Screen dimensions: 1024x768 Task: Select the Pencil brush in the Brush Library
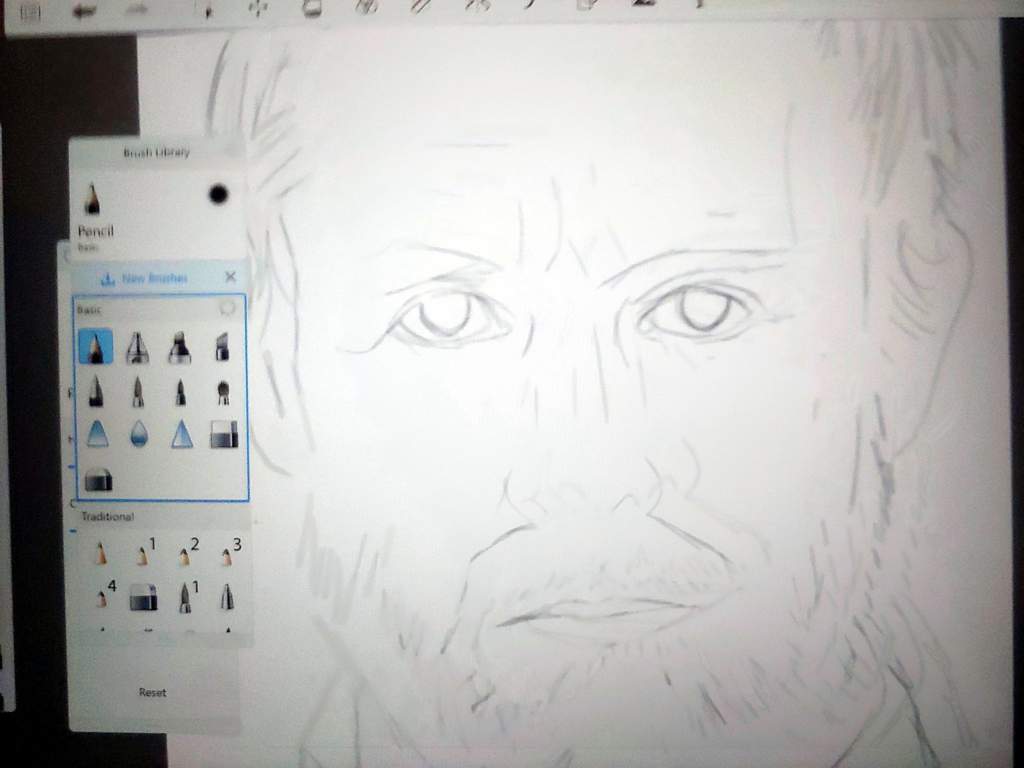click(x=93, y=195)
